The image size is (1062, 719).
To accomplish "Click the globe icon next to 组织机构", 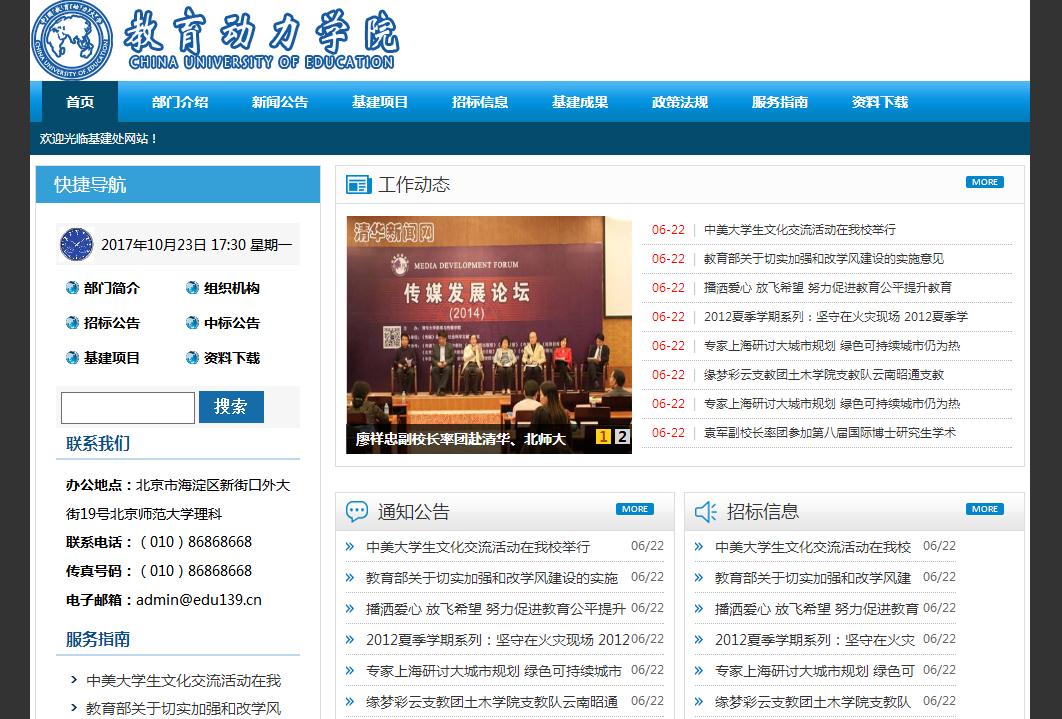I will [x=192, y=288].
